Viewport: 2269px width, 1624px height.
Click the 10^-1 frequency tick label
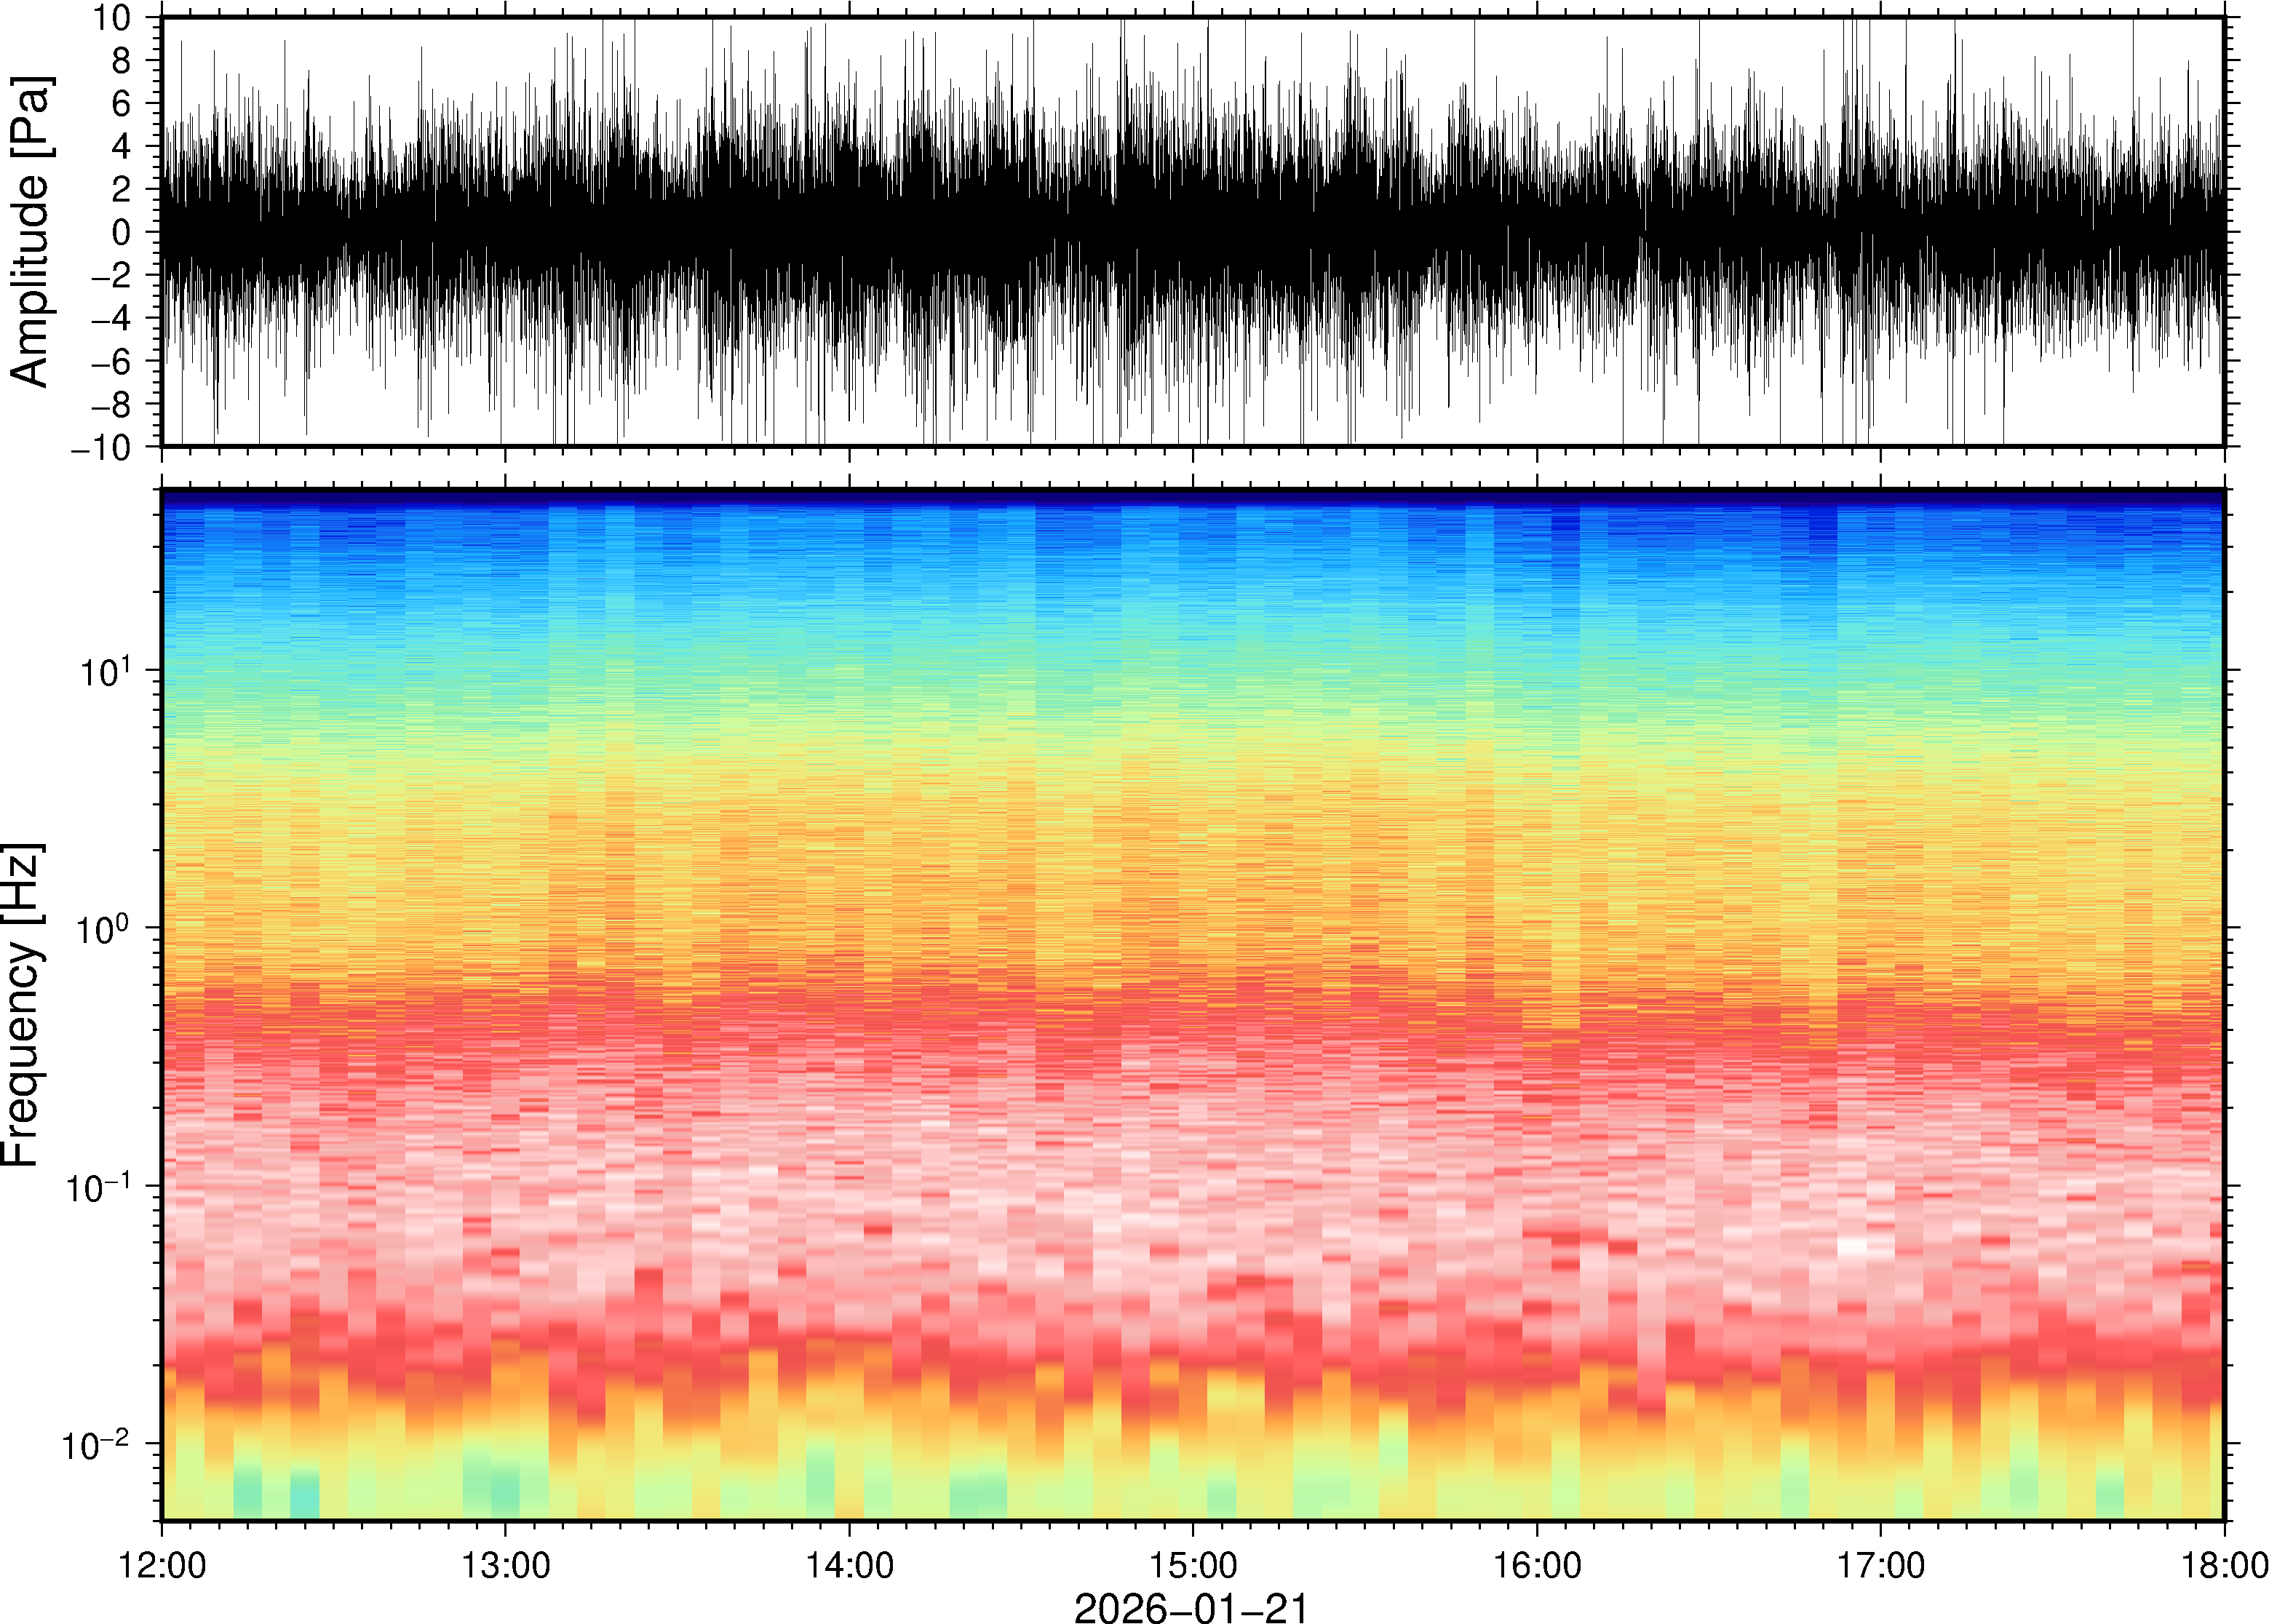pyautogui.click(x=98, y=1188)
